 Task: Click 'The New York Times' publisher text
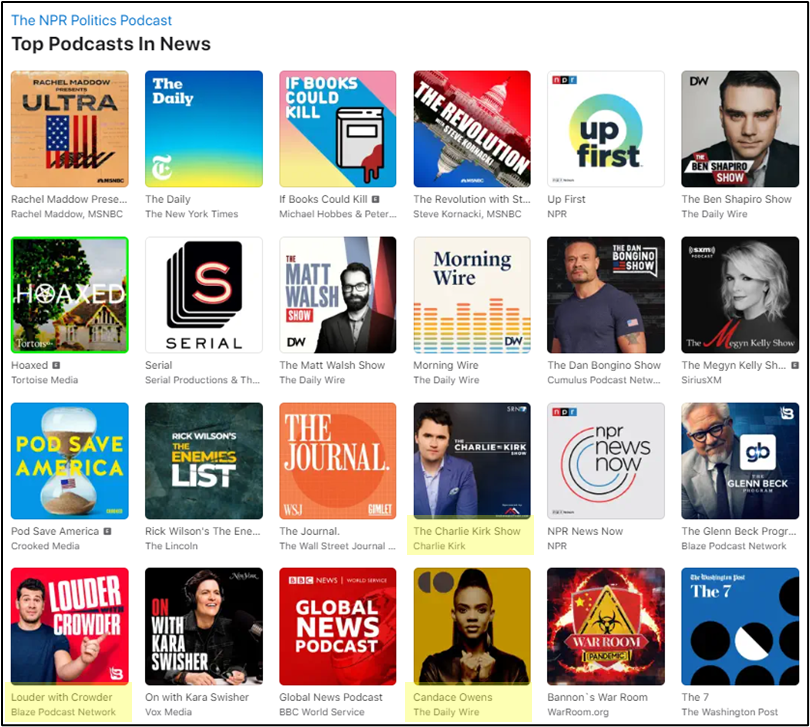pyautogui.click(x=191, y=214)
